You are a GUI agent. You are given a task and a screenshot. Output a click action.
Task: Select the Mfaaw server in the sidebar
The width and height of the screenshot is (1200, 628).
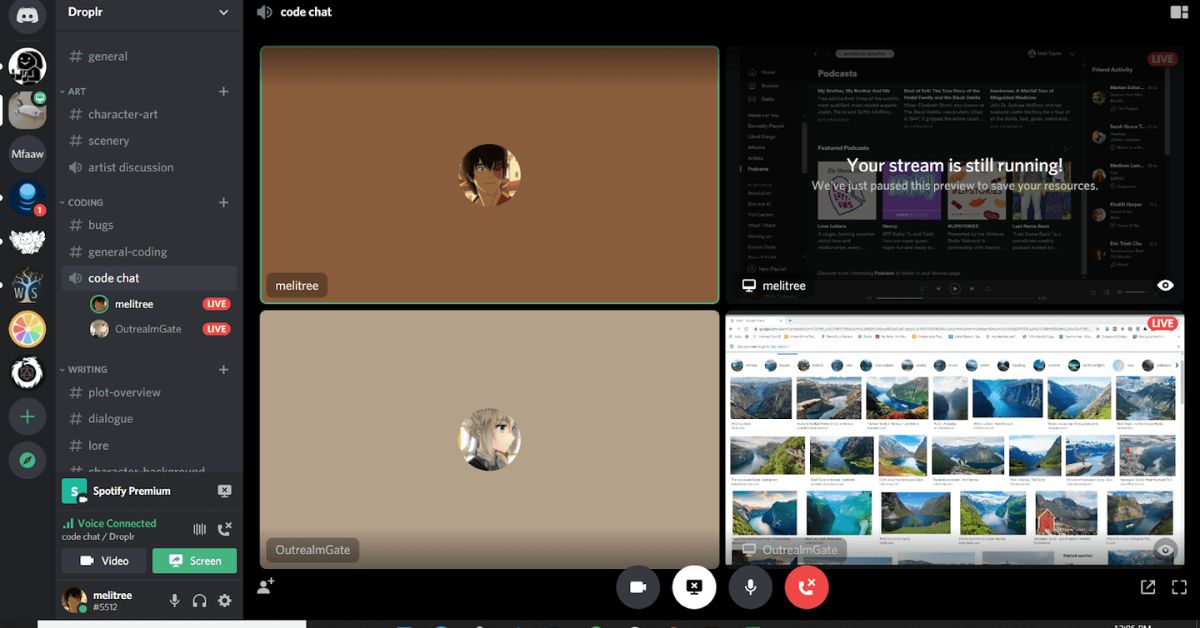[x=26, y=155]
